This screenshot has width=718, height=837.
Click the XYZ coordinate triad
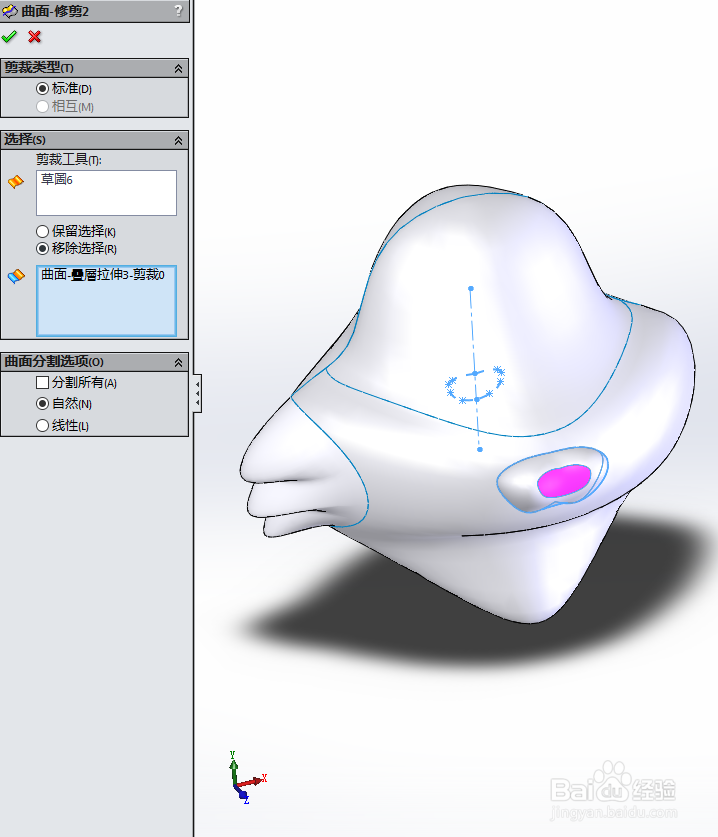click(246, 778)
